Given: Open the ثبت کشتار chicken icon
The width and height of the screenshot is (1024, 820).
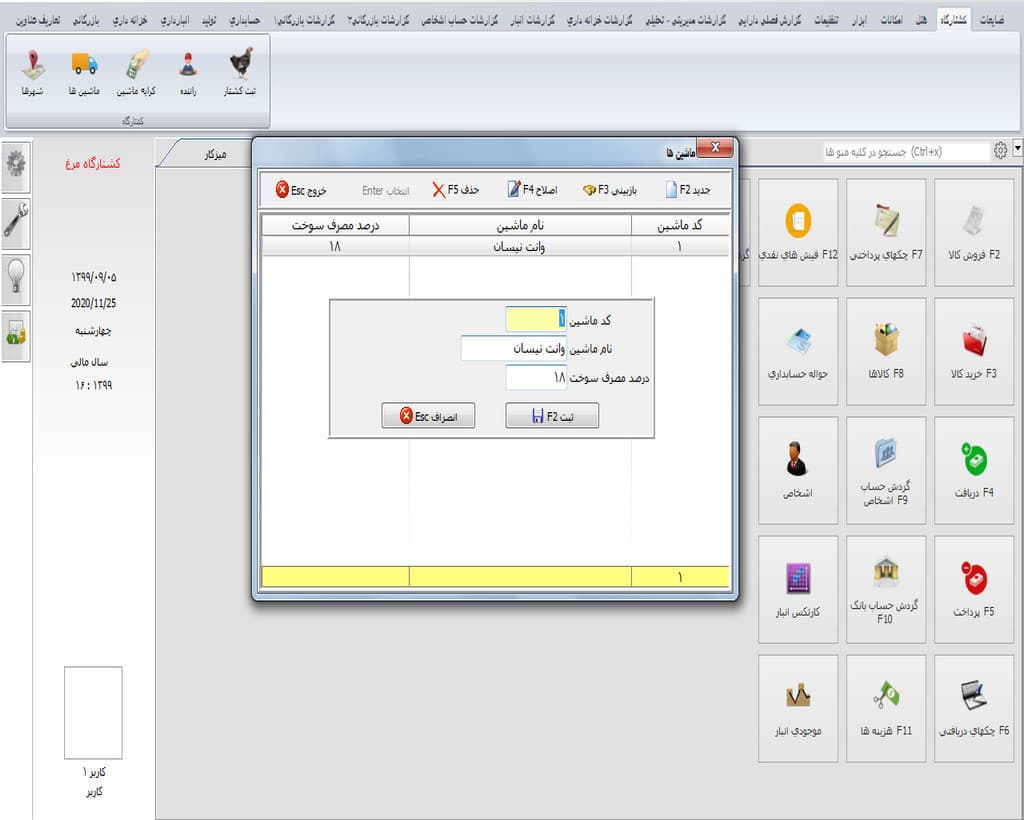Looking at the screenshot, I should (x=240, y=72).
